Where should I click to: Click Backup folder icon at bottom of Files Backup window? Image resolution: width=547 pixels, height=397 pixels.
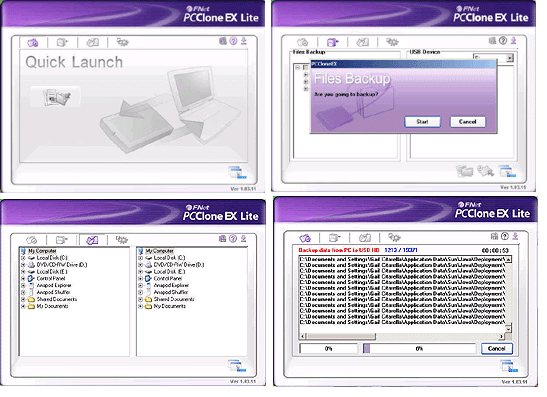click(x=465, y=171)
